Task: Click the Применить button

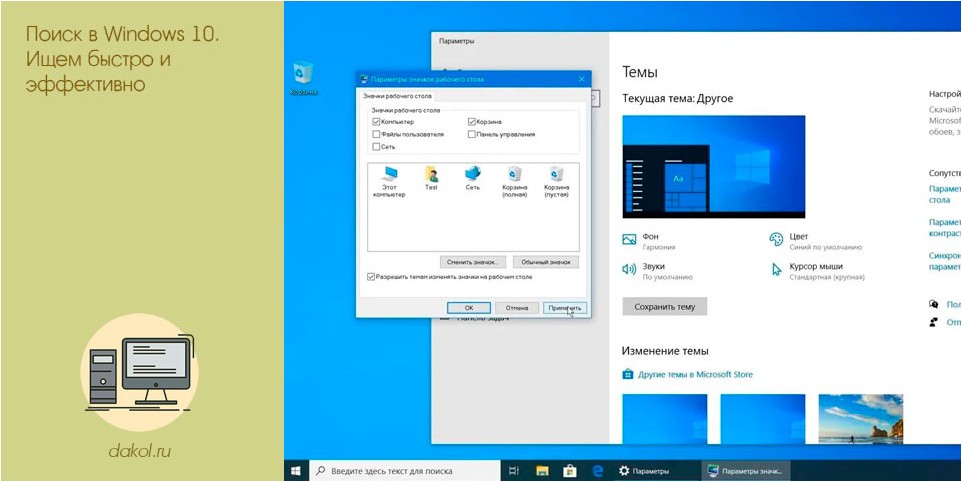Action: [x=565, y=307]
